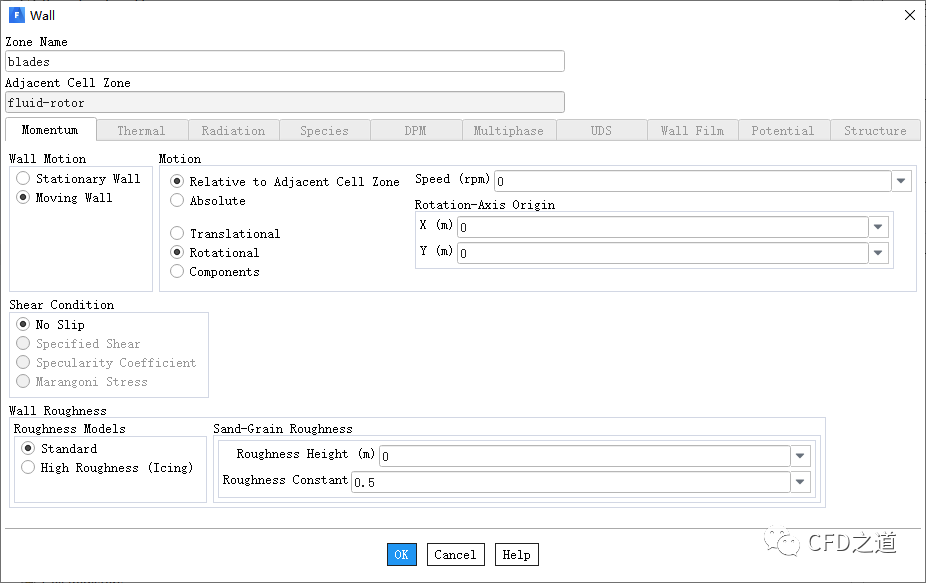
Task: Click the Cancel button
Action: (455, 555)
